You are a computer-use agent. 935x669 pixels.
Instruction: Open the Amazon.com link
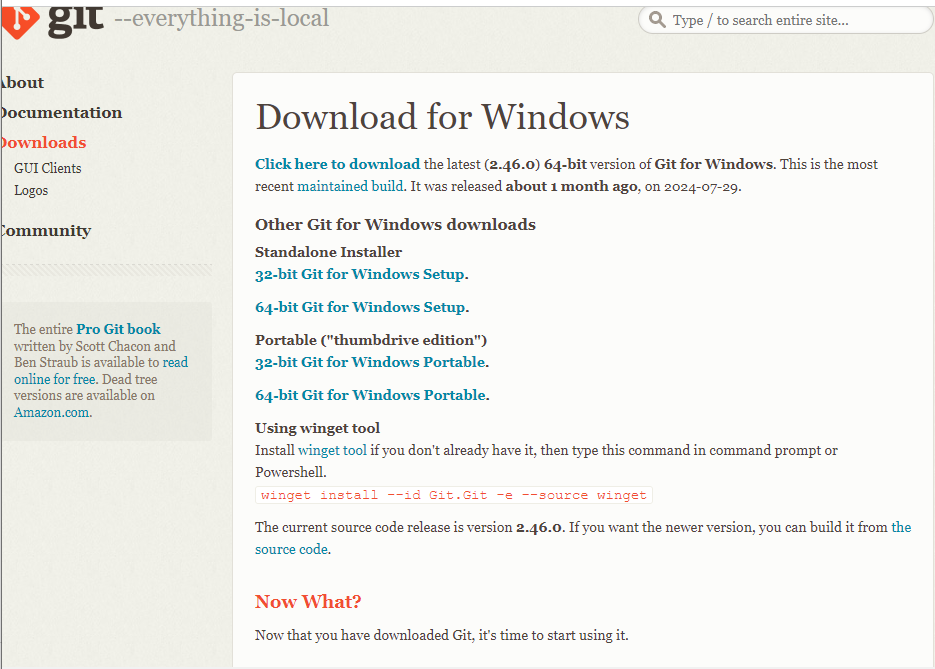pos(52,412)
